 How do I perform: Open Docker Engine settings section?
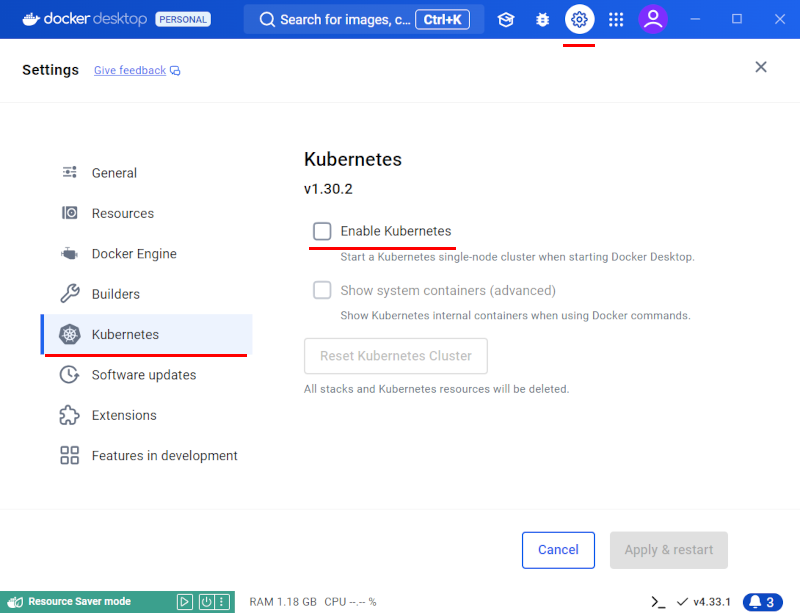(x=147, y=253)
